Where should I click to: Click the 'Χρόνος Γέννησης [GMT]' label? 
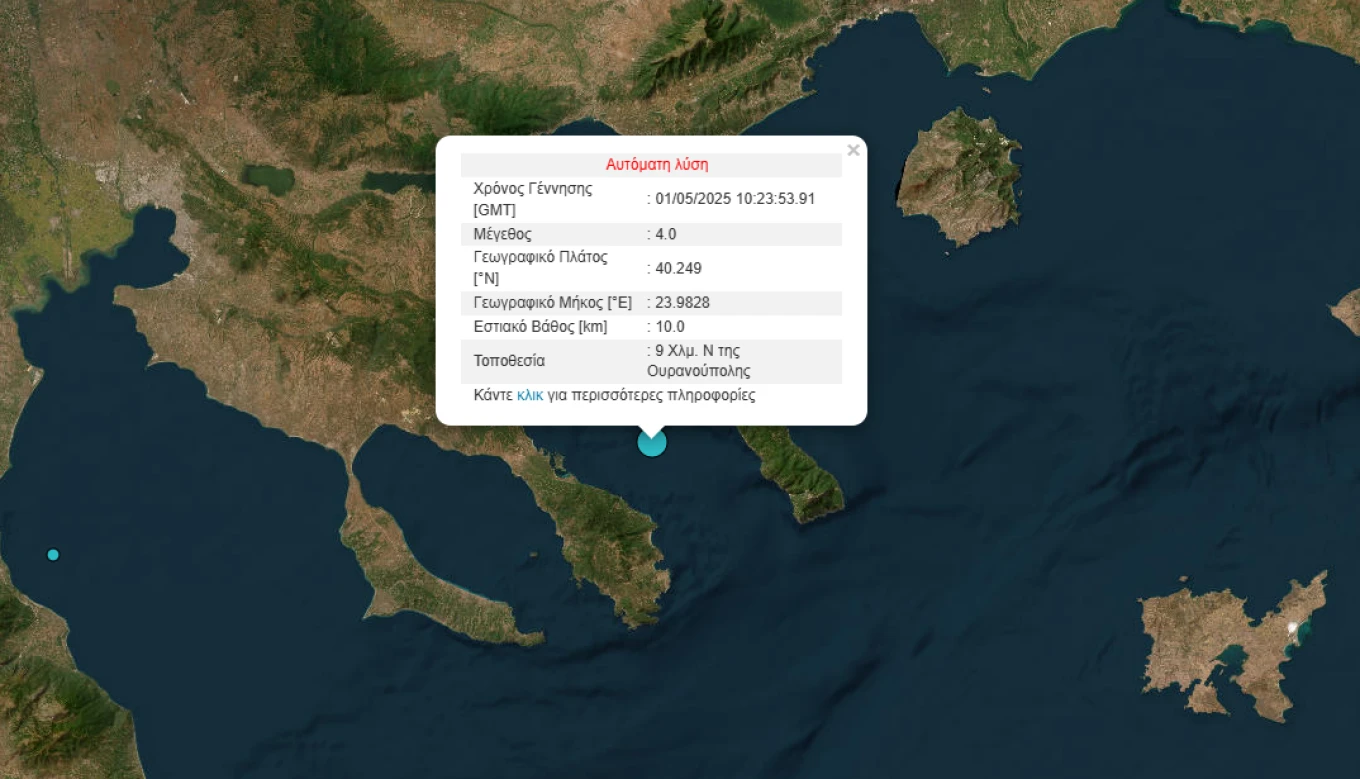coord(532,199)
